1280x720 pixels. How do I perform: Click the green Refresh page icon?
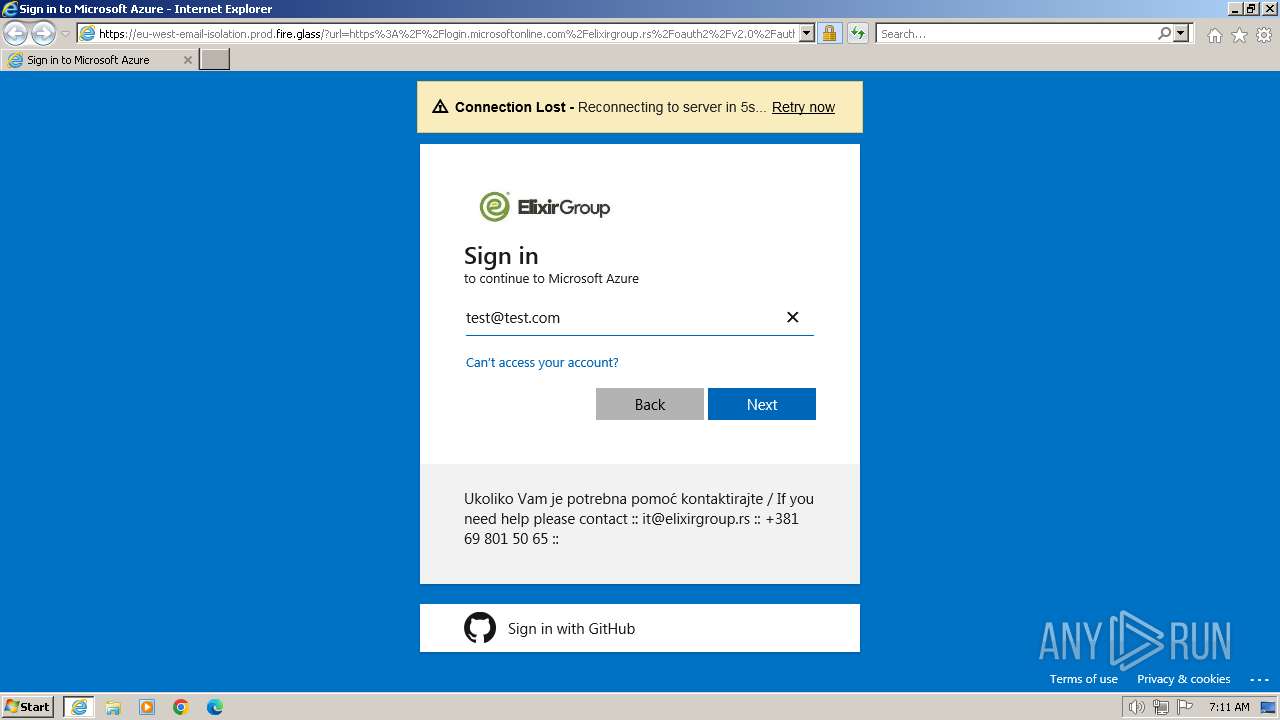click(x=858, y=34)
